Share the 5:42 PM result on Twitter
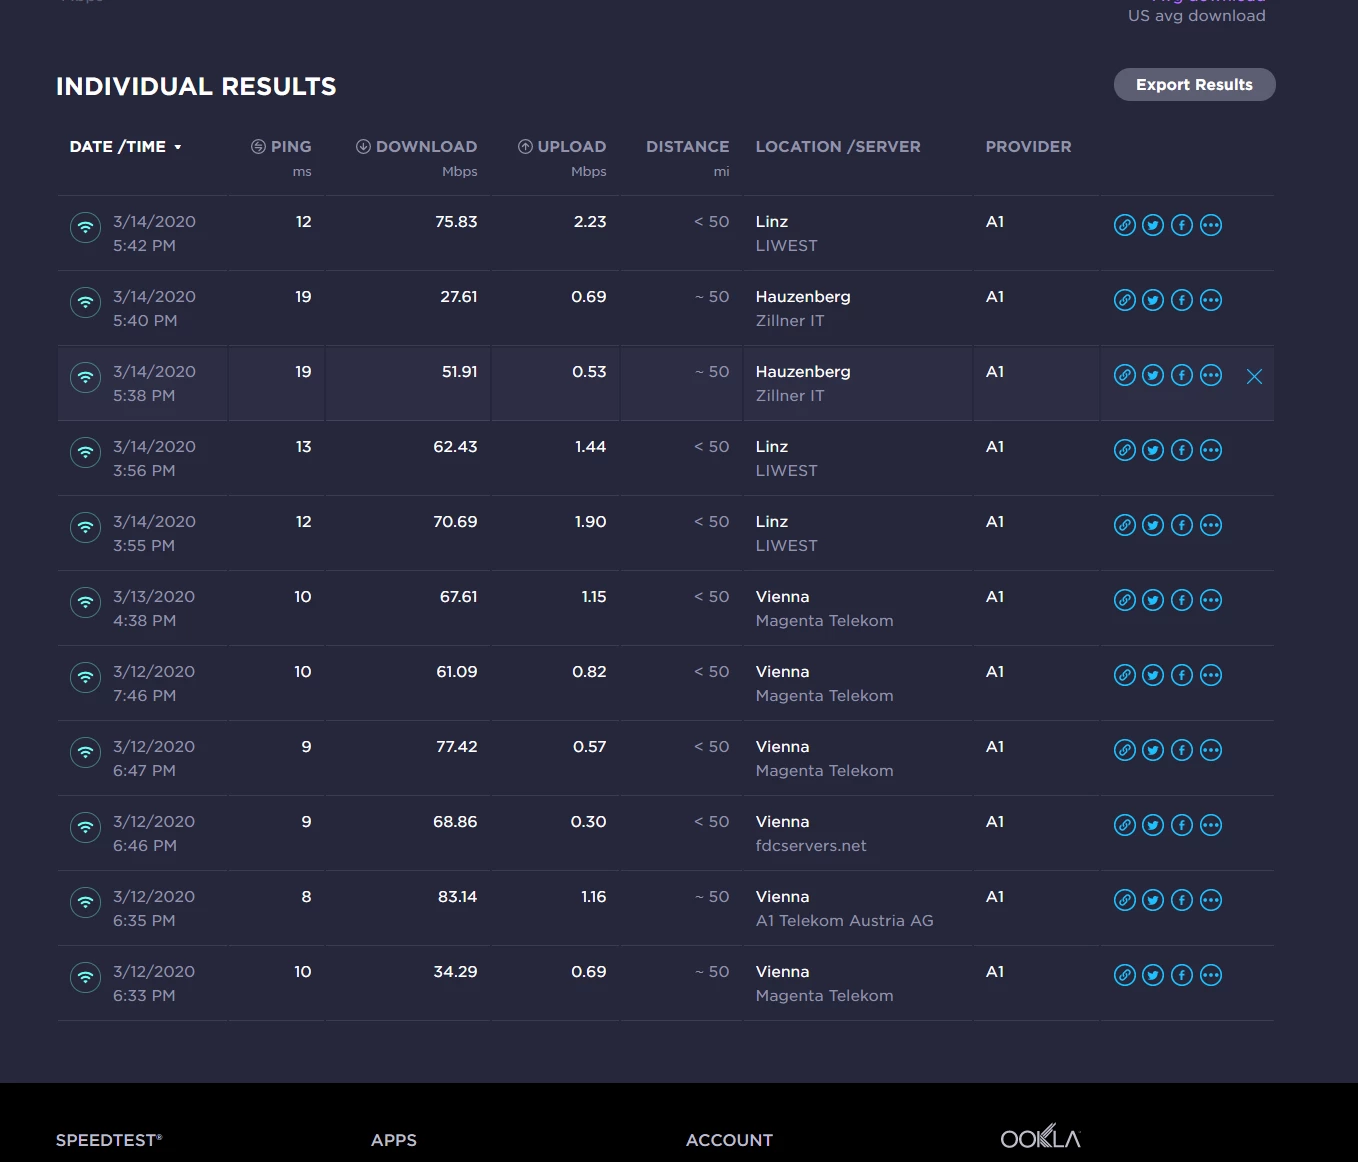 click(1153, 225)
